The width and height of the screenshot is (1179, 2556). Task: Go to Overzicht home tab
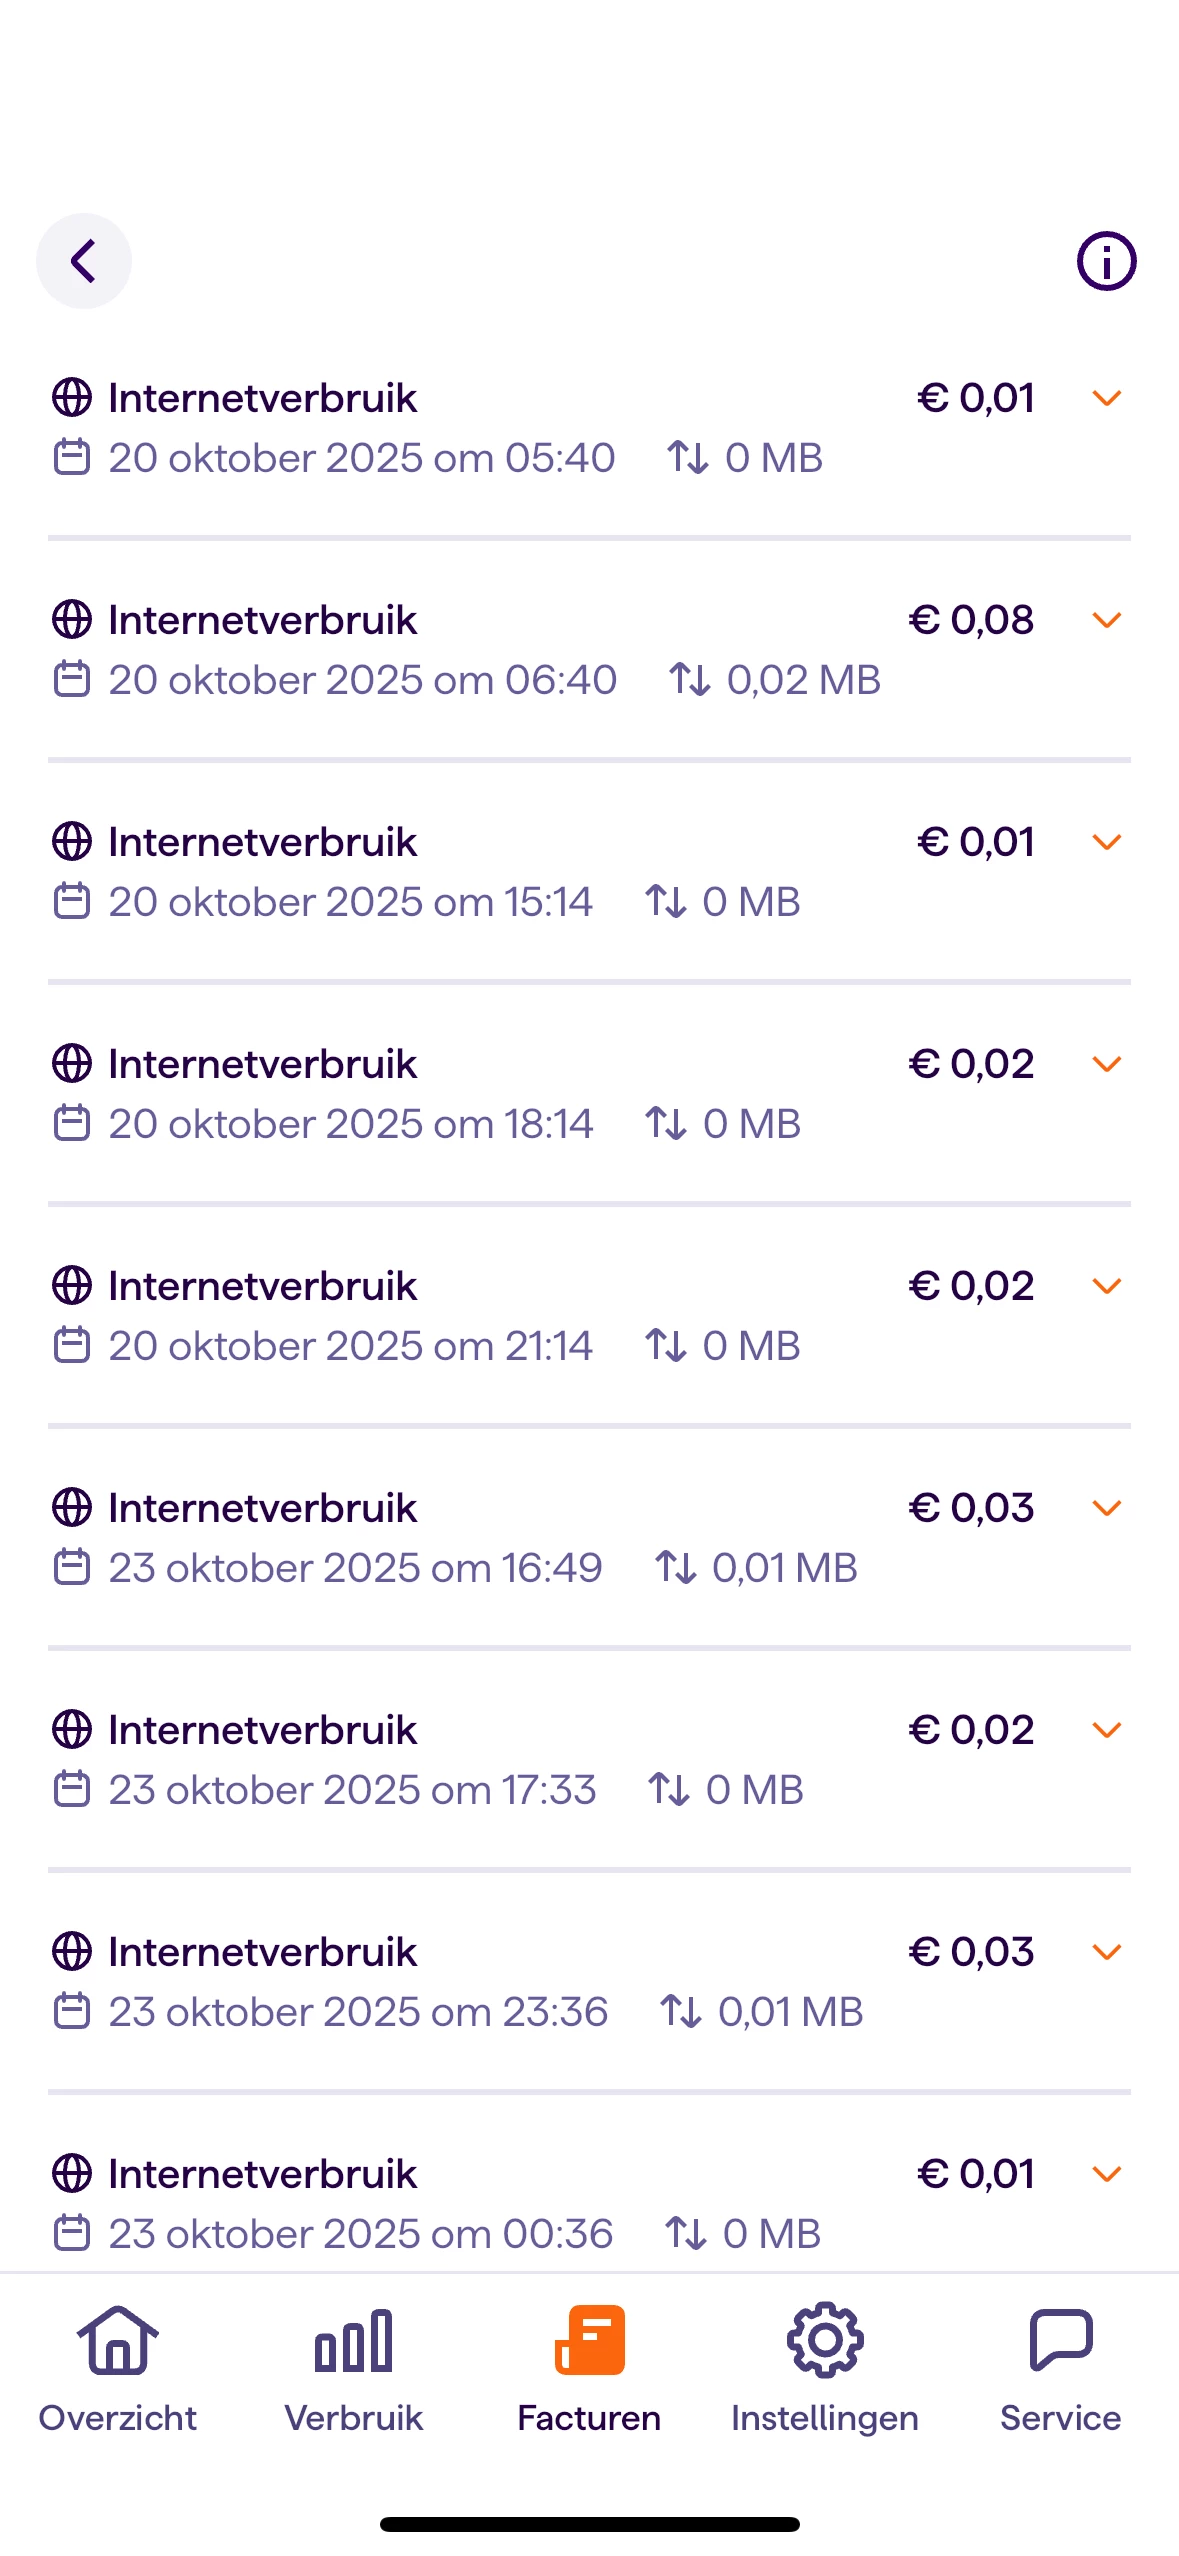pos(118,2367)
